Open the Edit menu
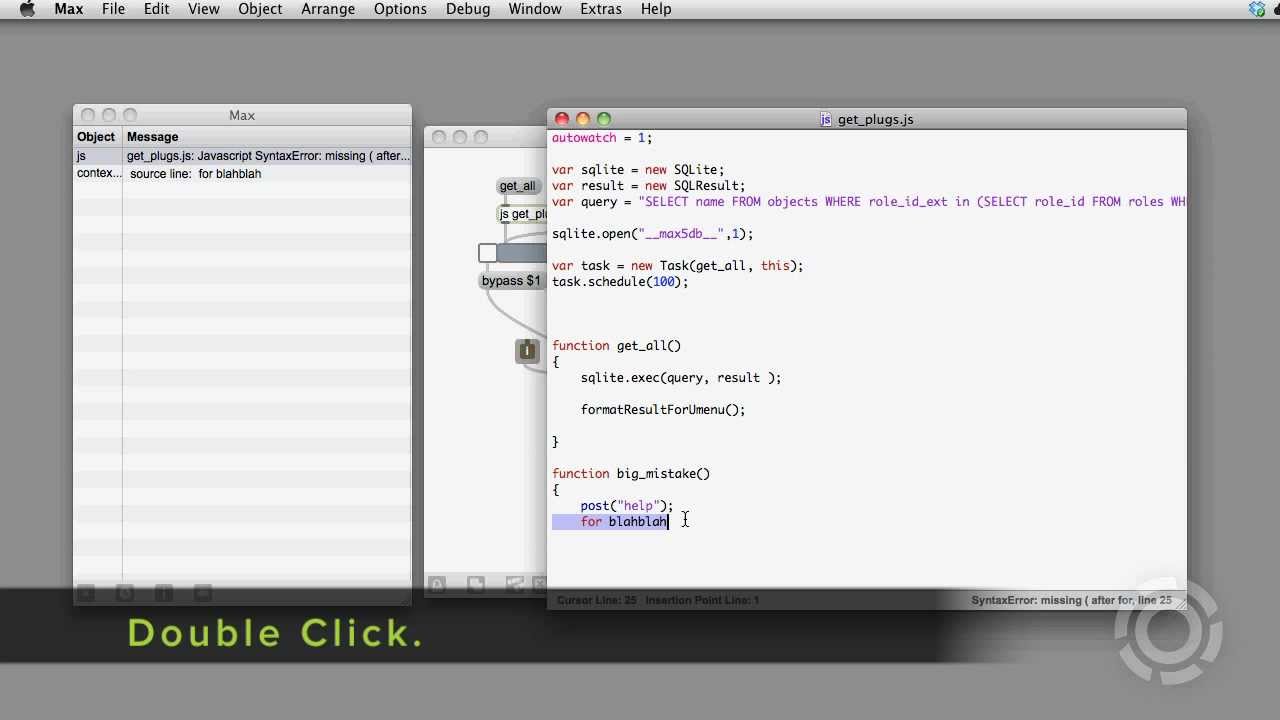This screenshot has width=1280, height=720. [x=156, y=9]
